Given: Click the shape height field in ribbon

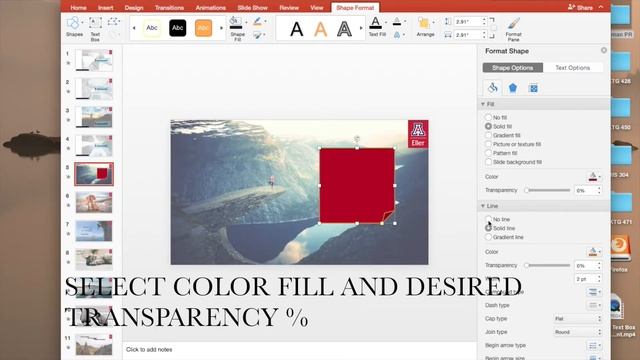Looking at the screenshot, I should click(x=468, y=22).
